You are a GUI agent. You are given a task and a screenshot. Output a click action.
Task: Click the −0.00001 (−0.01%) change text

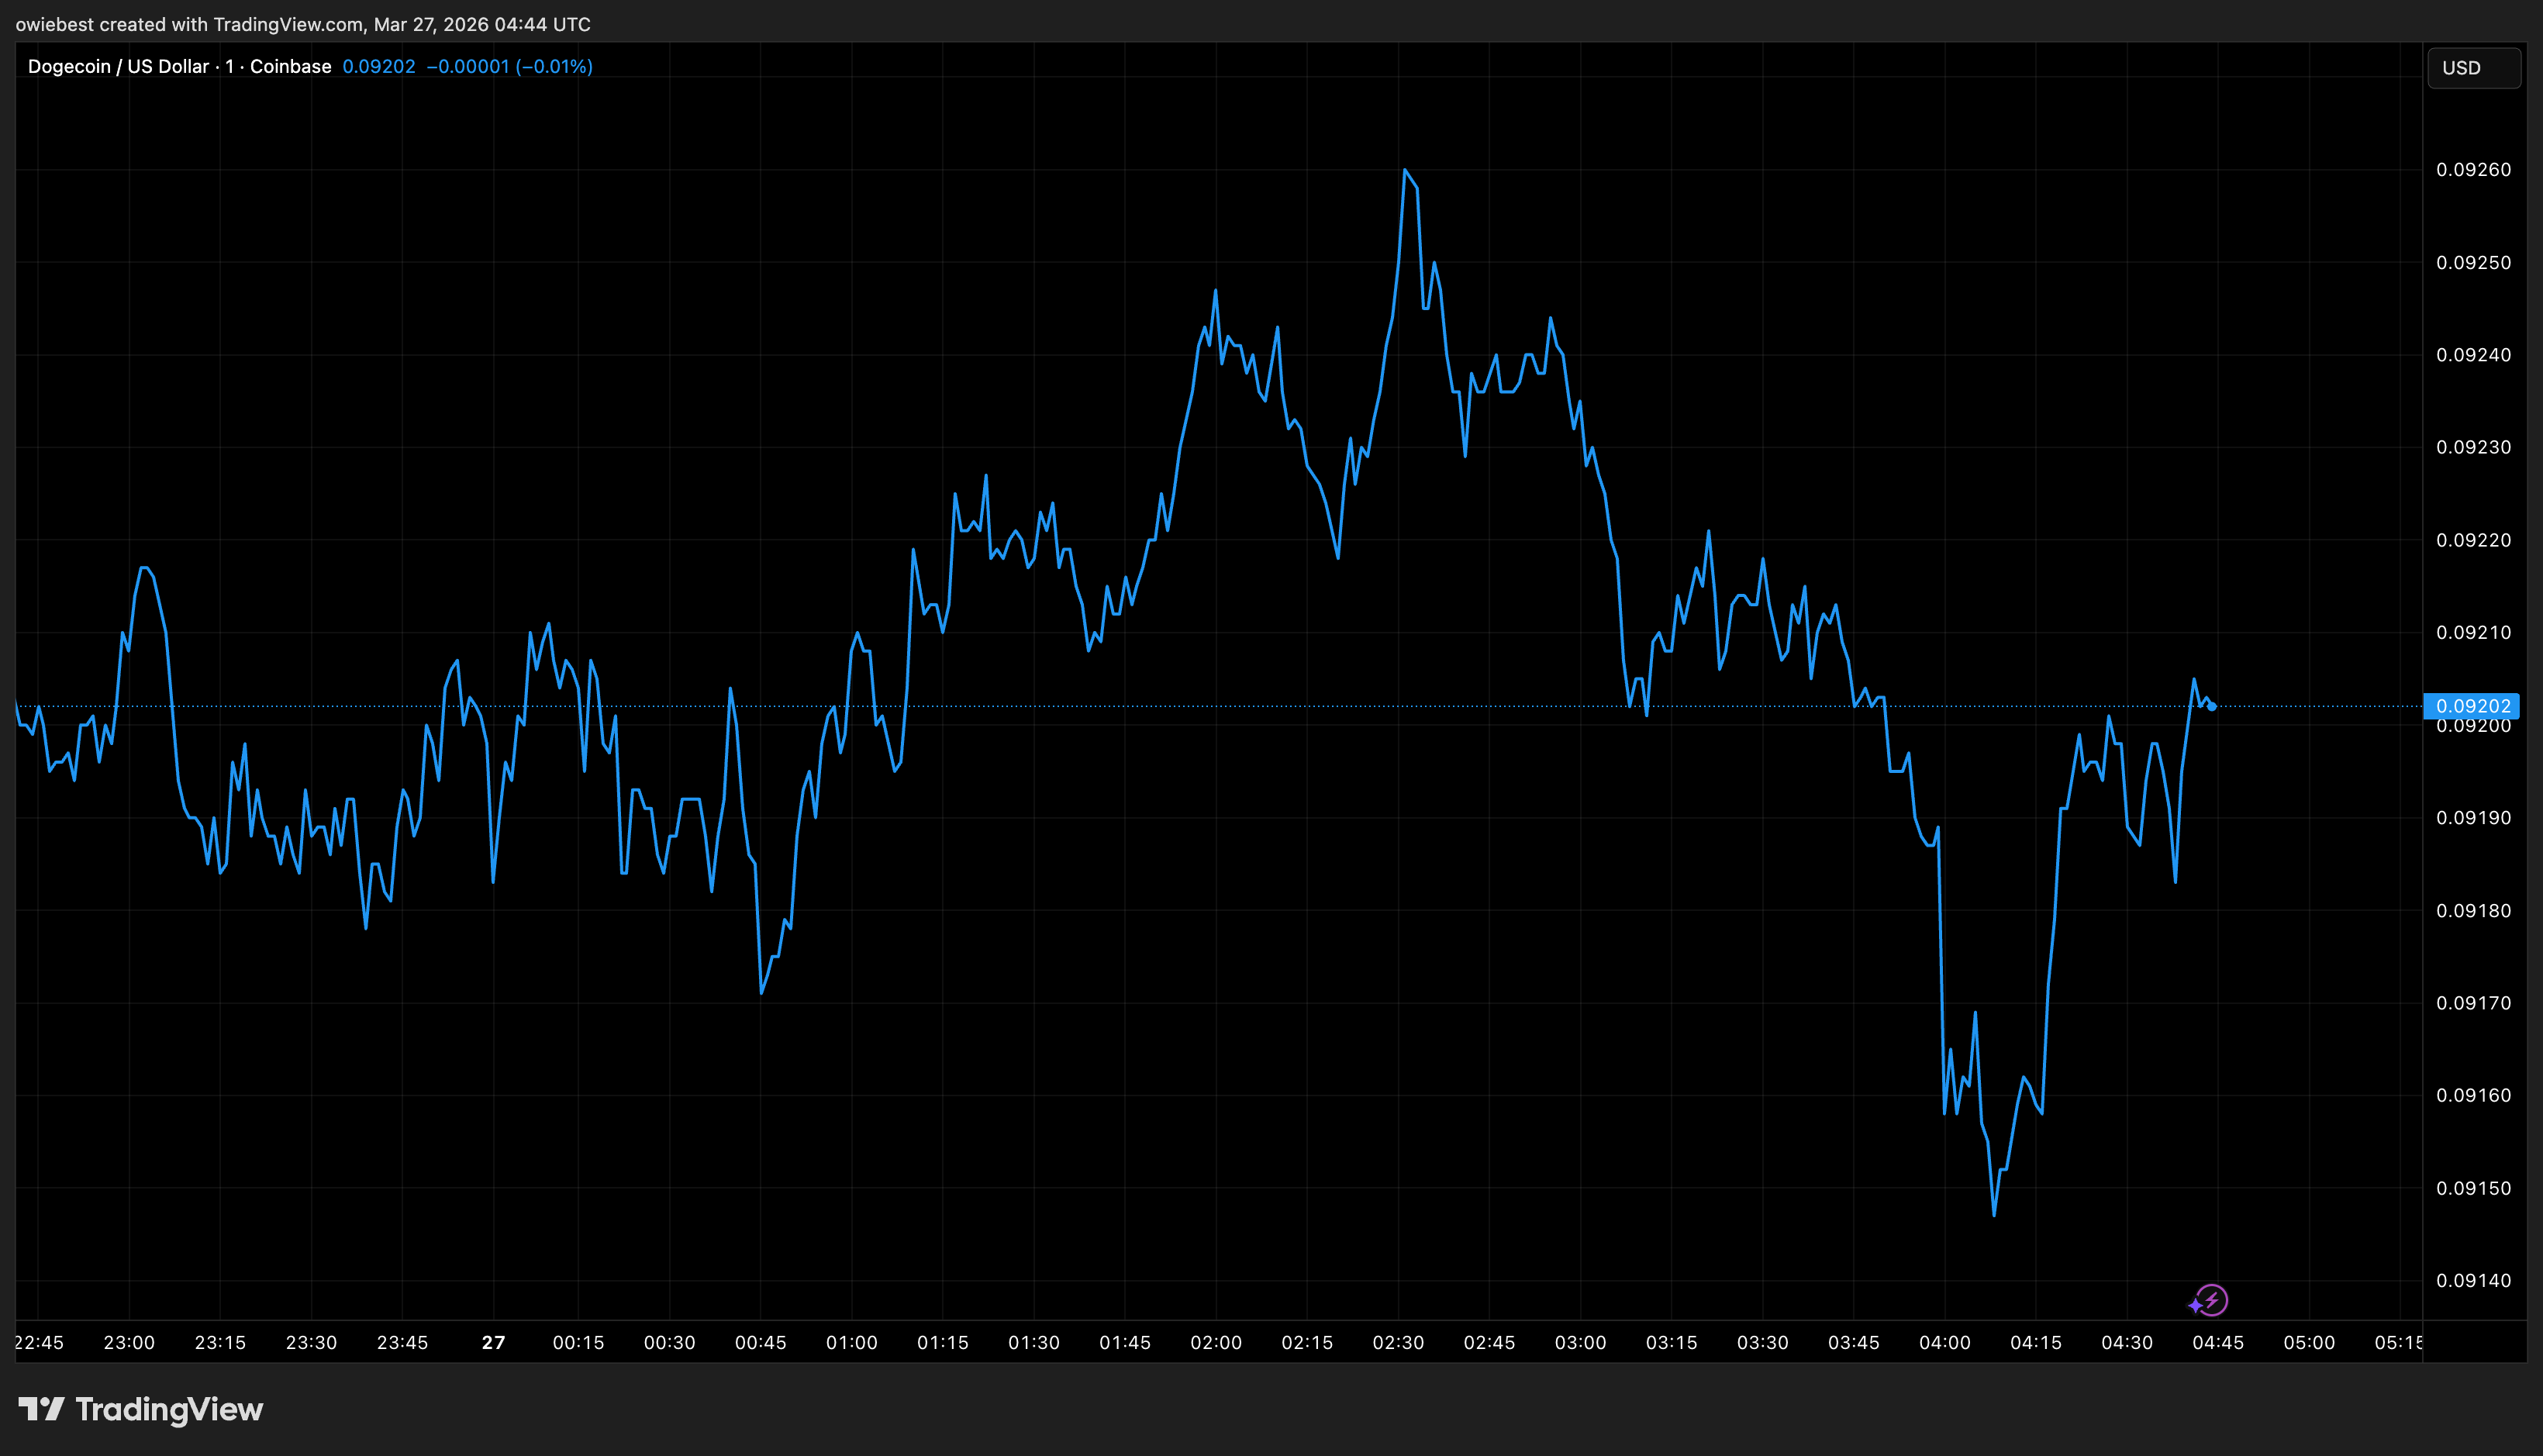[x=509, y=67]
